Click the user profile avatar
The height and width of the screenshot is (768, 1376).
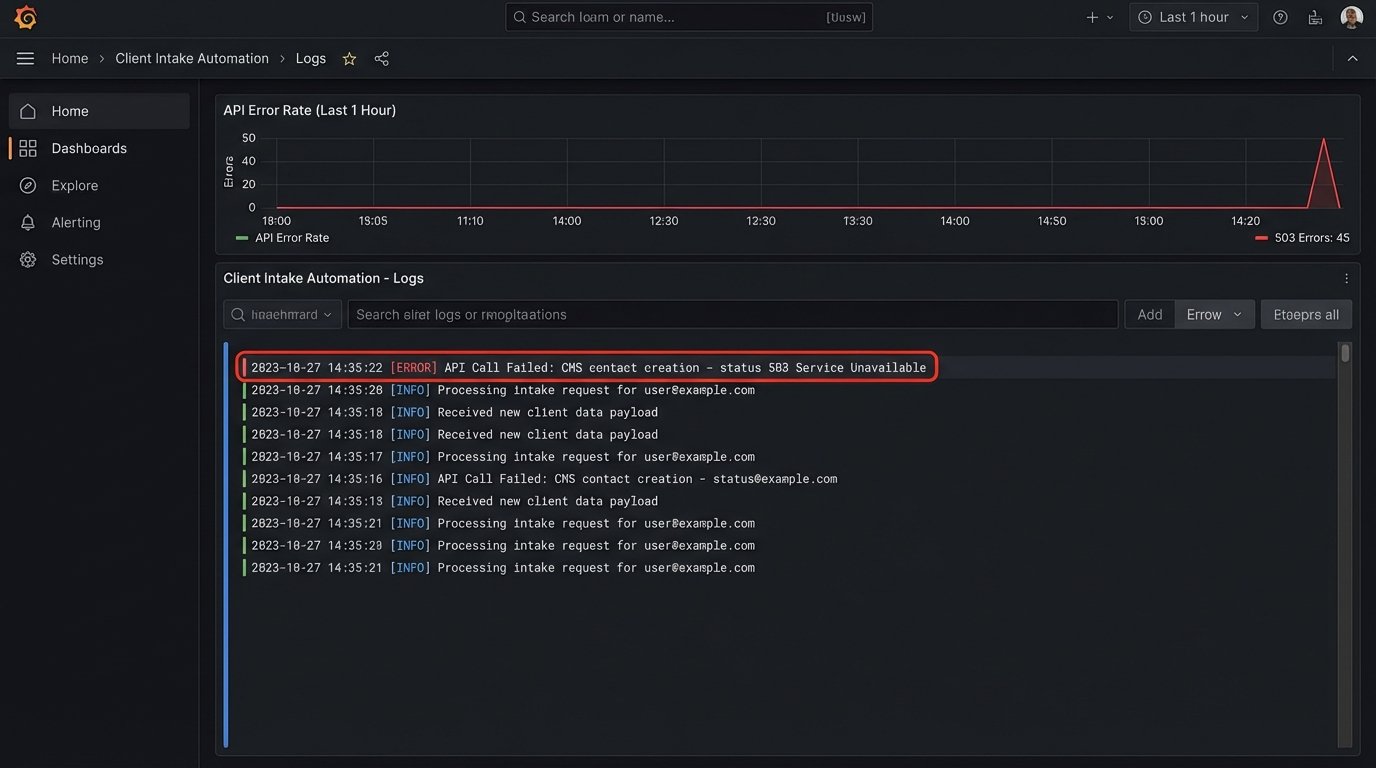(x=1351, y=17)
